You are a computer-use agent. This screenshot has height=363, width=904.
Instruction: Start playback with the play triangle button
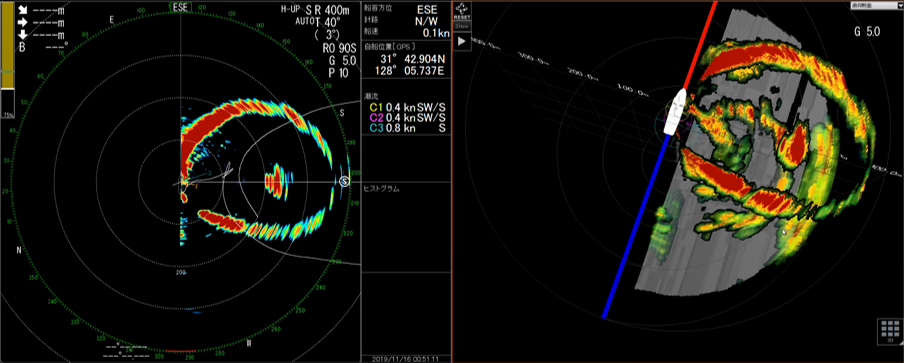tap(462, 41)
